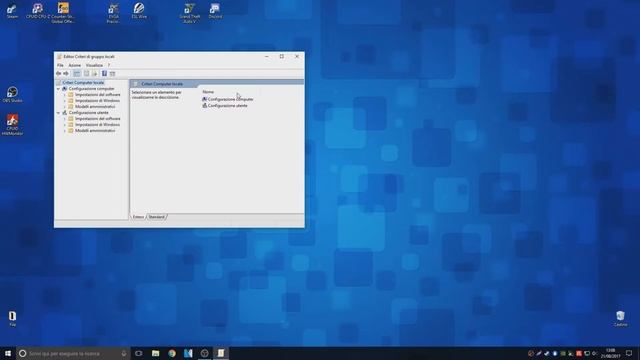Click the red icon in the system tray

(578, 353)
